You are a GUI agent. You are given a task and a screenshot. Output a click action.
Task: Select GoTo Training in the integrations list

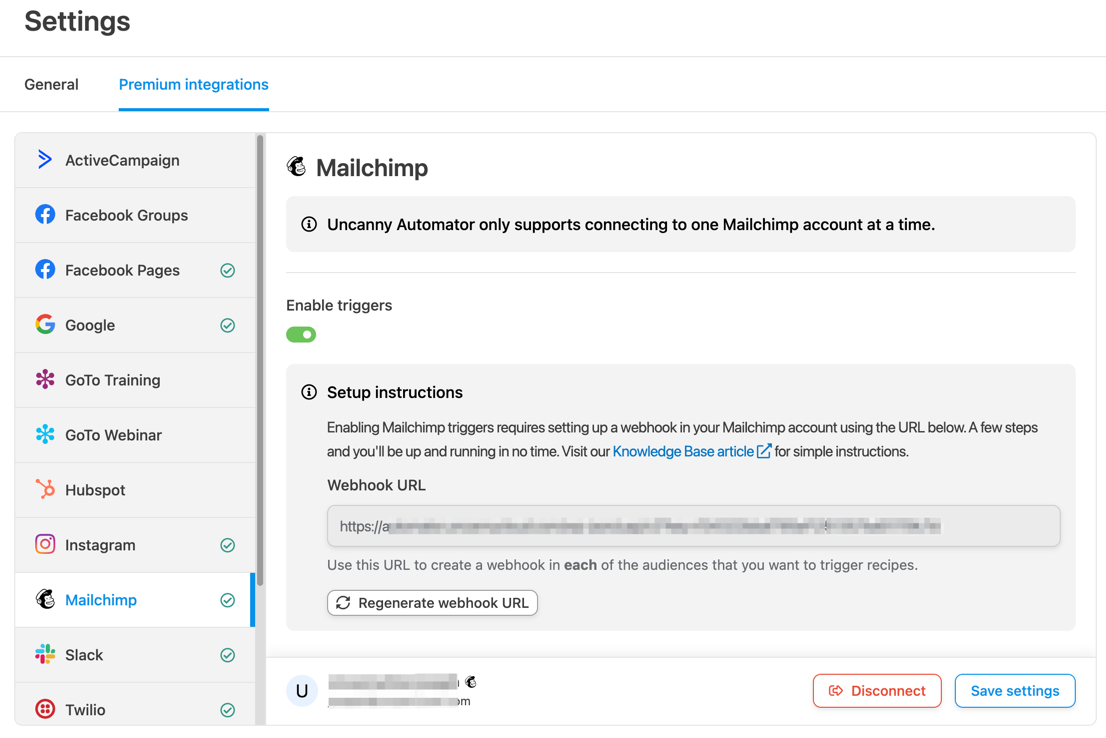135,380
